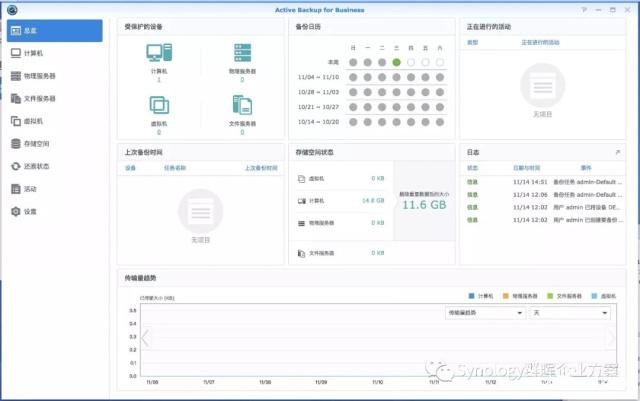This screenshot has width=640, height=401.
Task: Click Wednesday dot in the 10/21 – 10/27 row
Action: 396,107
